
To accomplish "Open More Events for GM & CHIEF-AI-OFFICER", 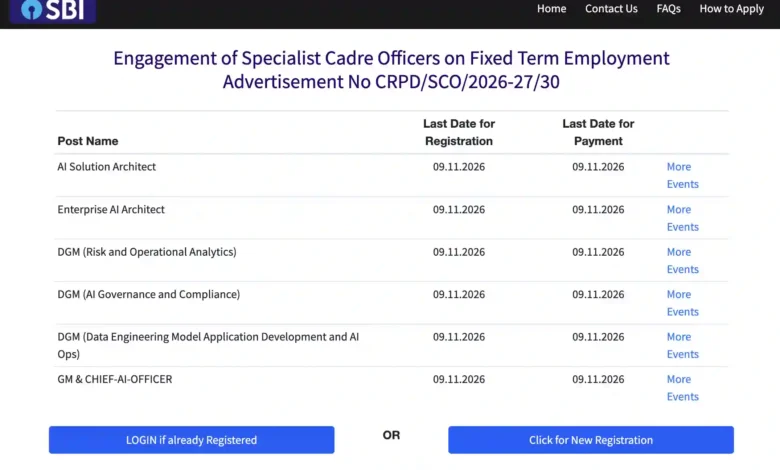I will pos(682,387).
